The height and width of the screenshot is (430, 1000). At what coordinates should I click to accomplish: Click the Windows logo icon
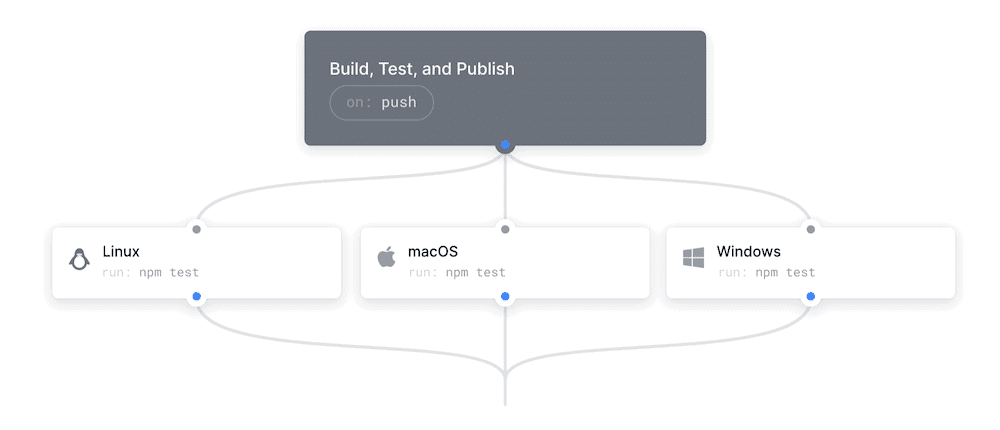[693, 258]
